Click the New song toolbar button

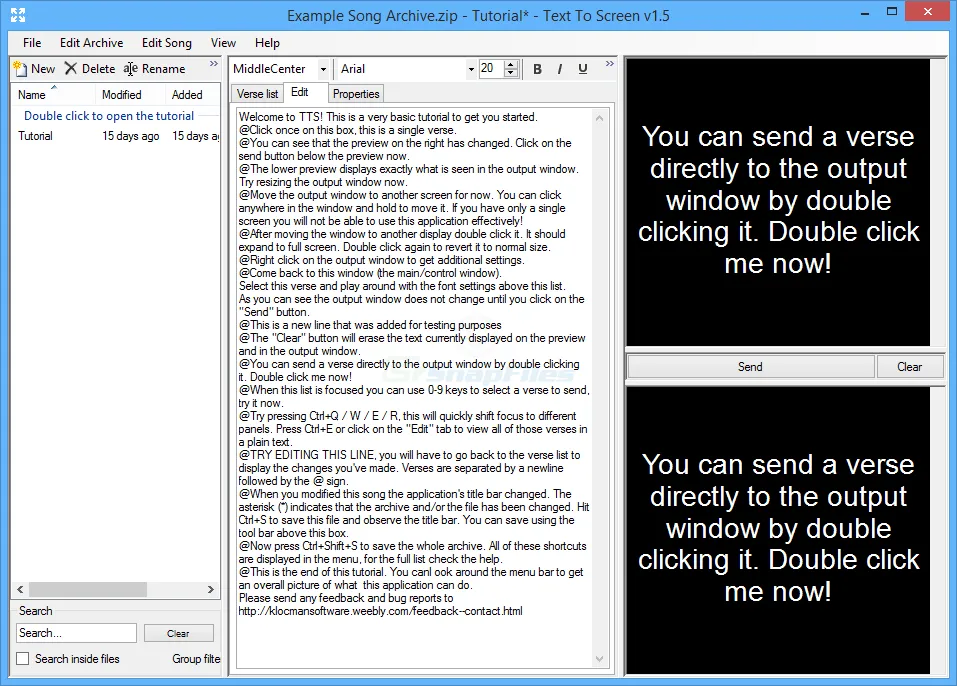(35, 68)
